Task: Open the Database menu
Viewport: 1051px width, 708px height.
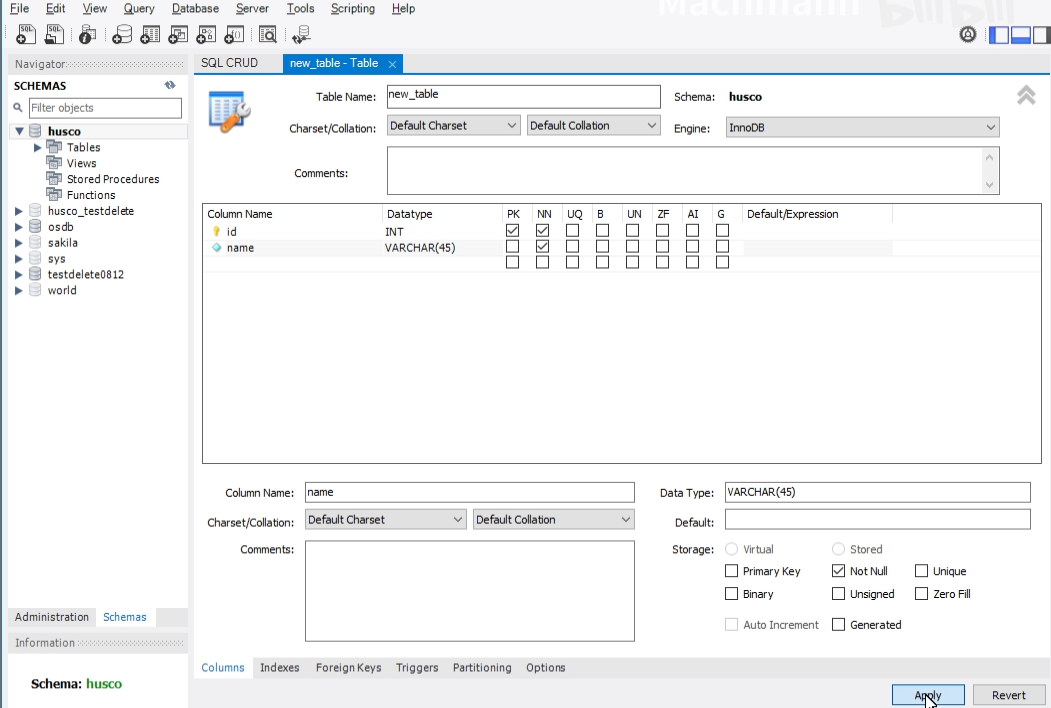Action: click(195, 9)
